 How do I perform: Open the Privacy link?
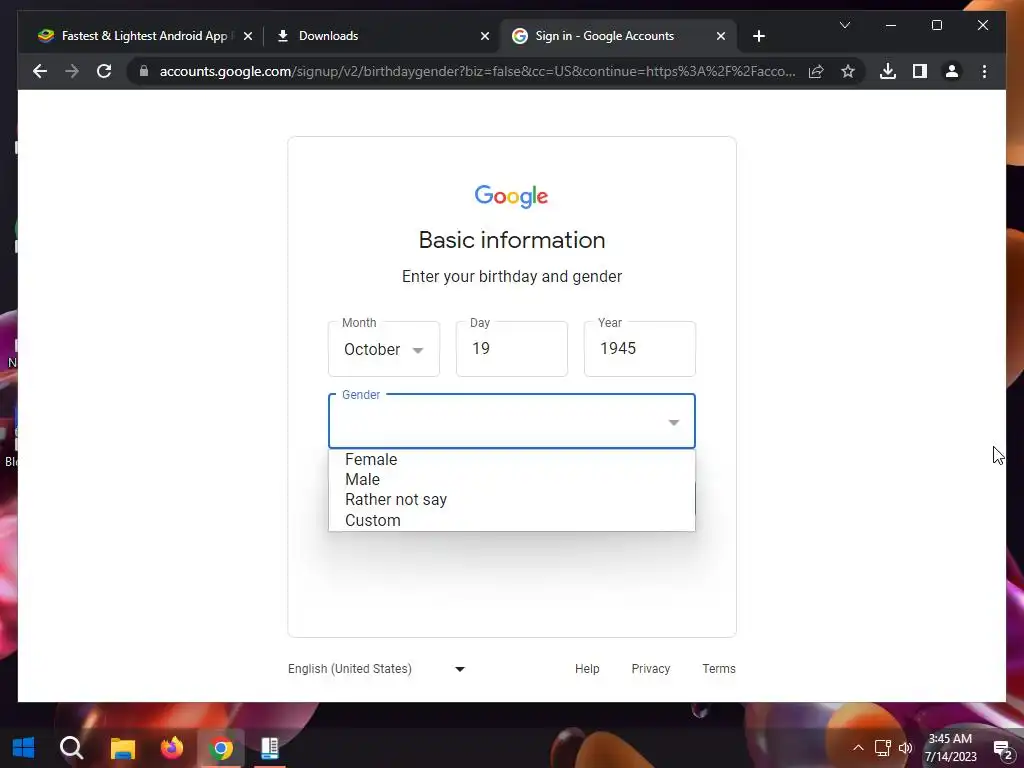[x=650, y=669]
